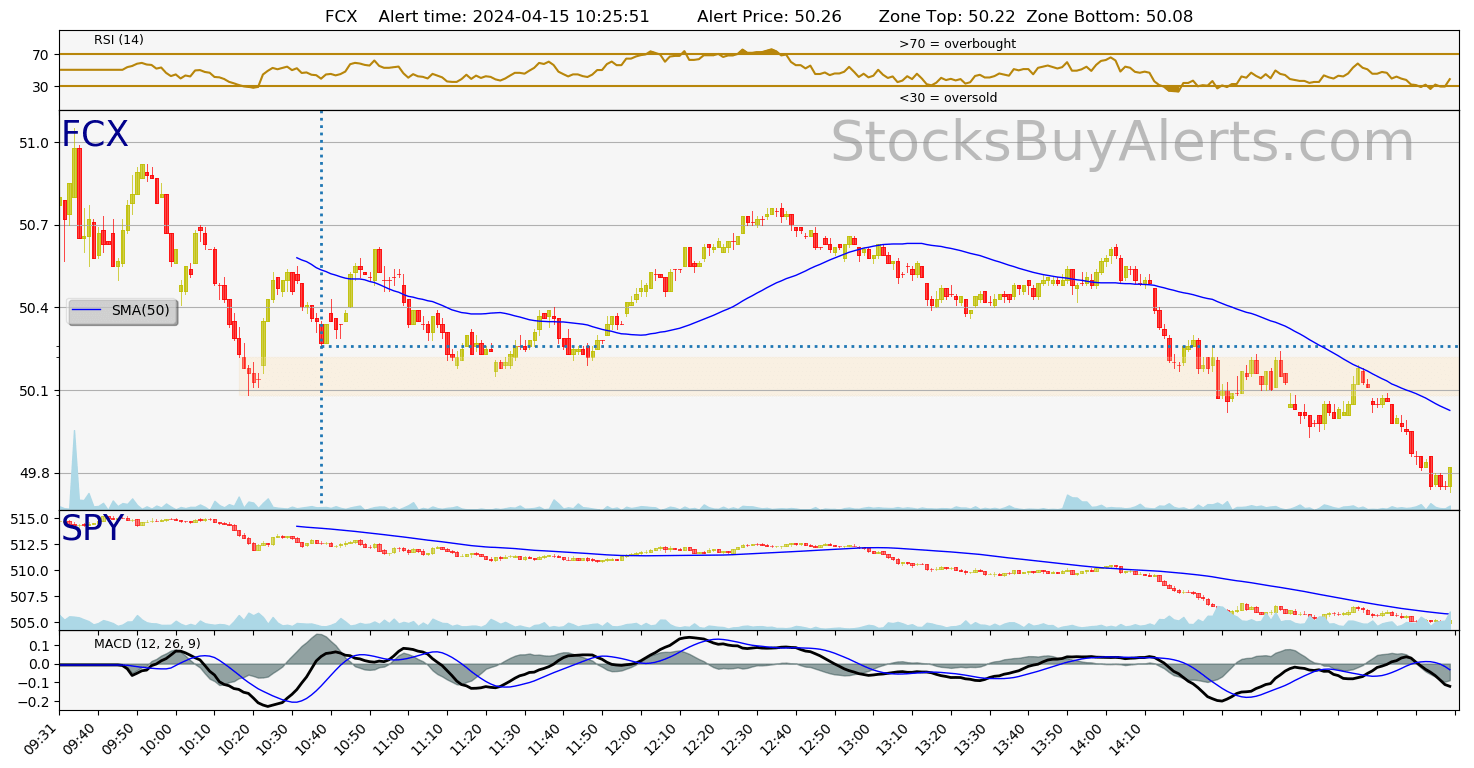The height and width of the screenshot is (768, 1474).
Task: Click the 13:30 time axis label
Action: click(x=970, y=737)
